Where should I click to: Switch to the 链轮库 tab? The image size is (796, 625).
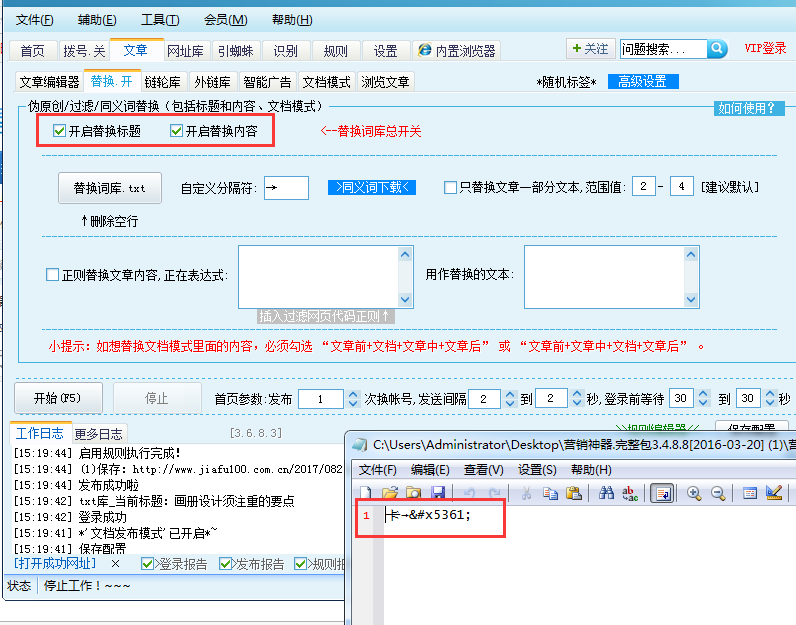[x=162, y=82]
